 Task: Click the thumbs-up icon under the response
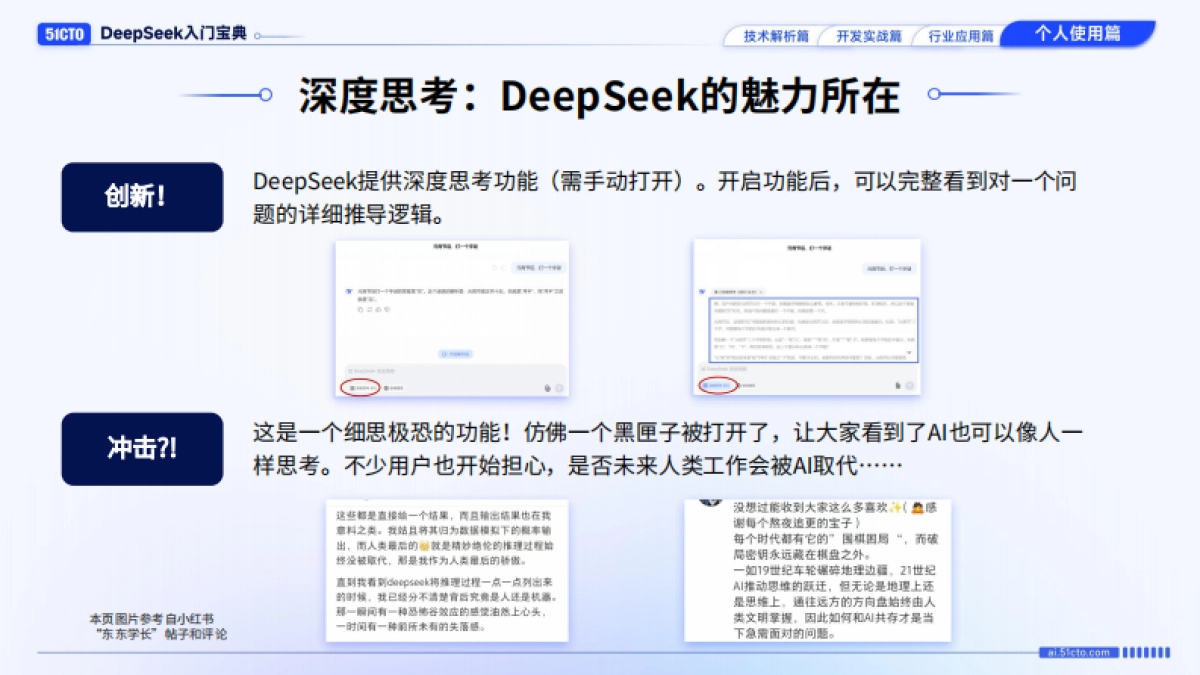pyautogui.click(x=378, y=309)
